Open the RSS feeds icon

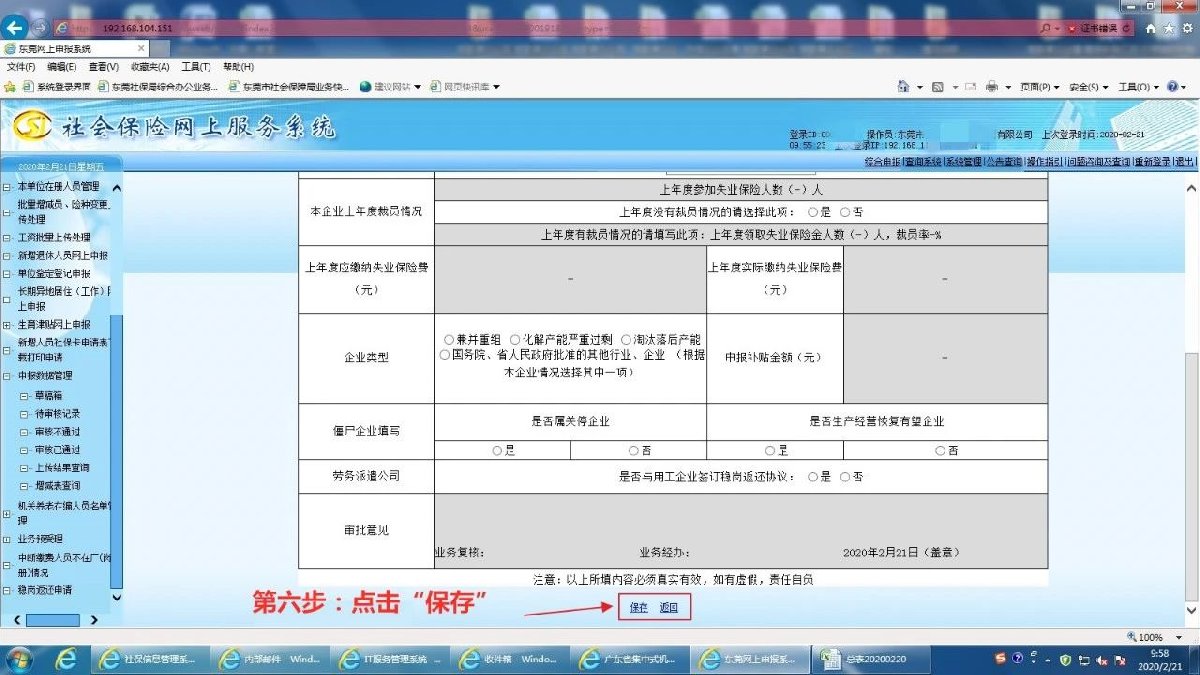click(938, 87)
